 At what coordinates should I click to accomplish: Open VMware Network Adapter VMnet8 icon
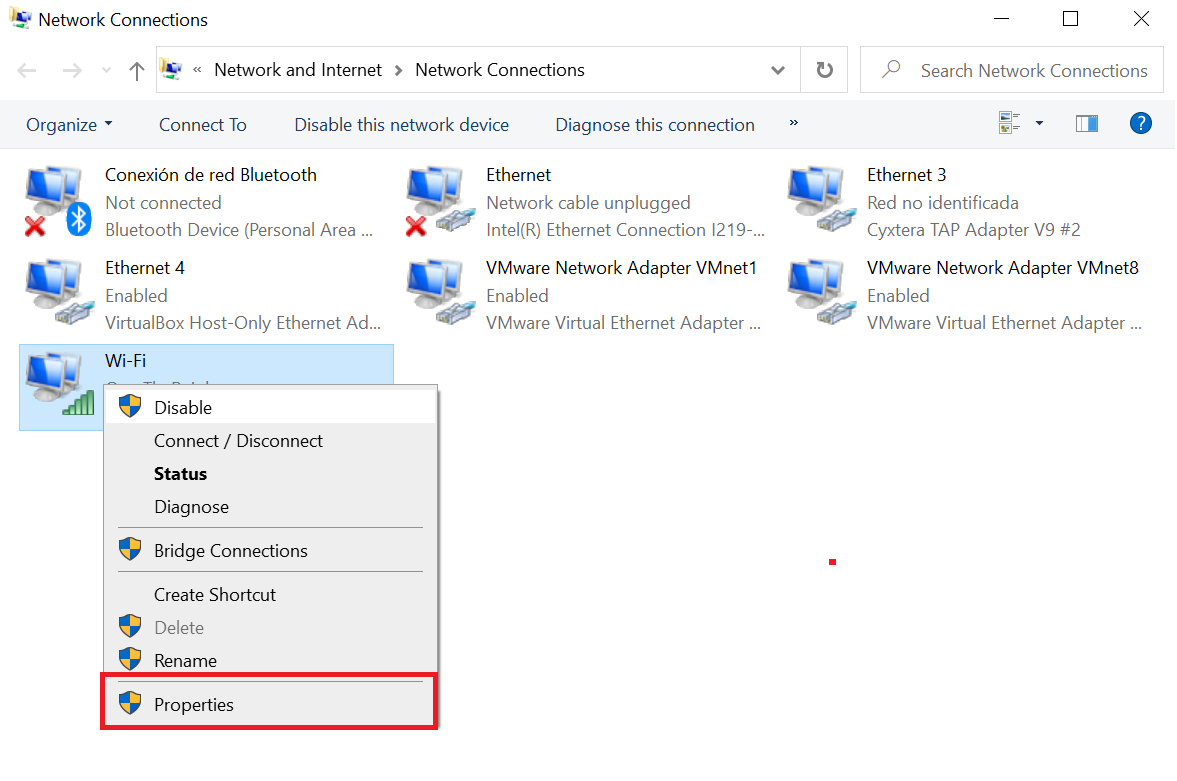coord(818,288)
